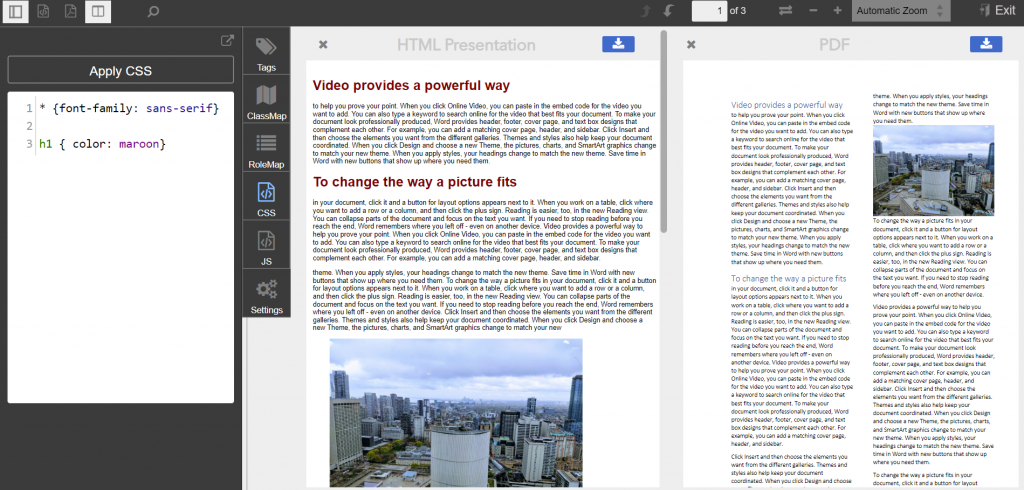Viewport: 1024px width, 490px height.
Task: Open the search magnifier tool
Action: pyautogui.click(x=153, y=11)
